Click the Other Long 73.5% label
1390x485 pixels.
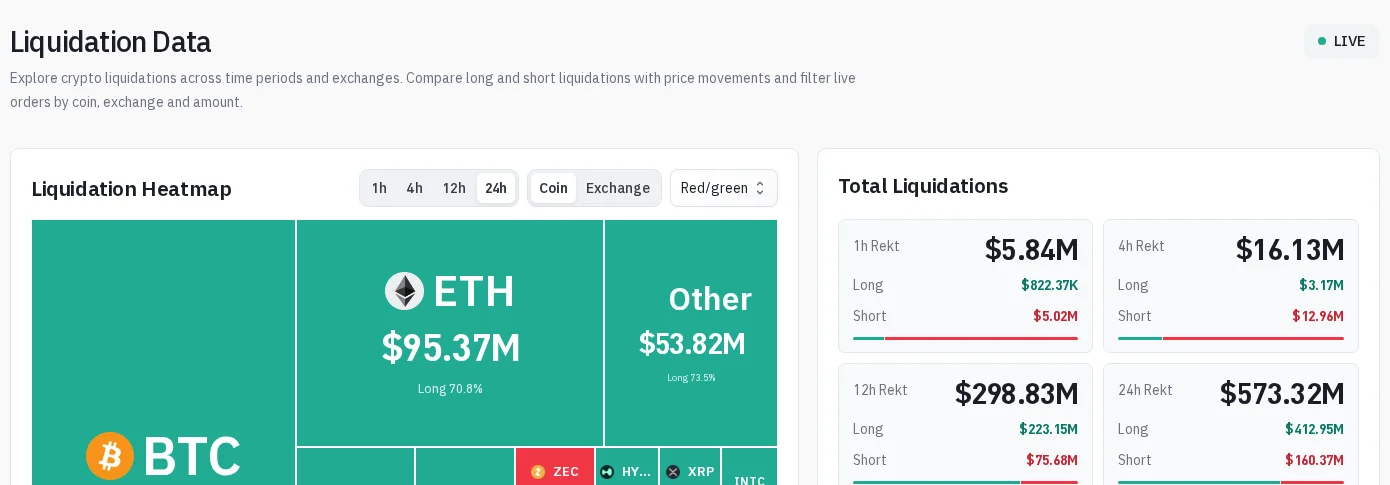pos(691,378)
